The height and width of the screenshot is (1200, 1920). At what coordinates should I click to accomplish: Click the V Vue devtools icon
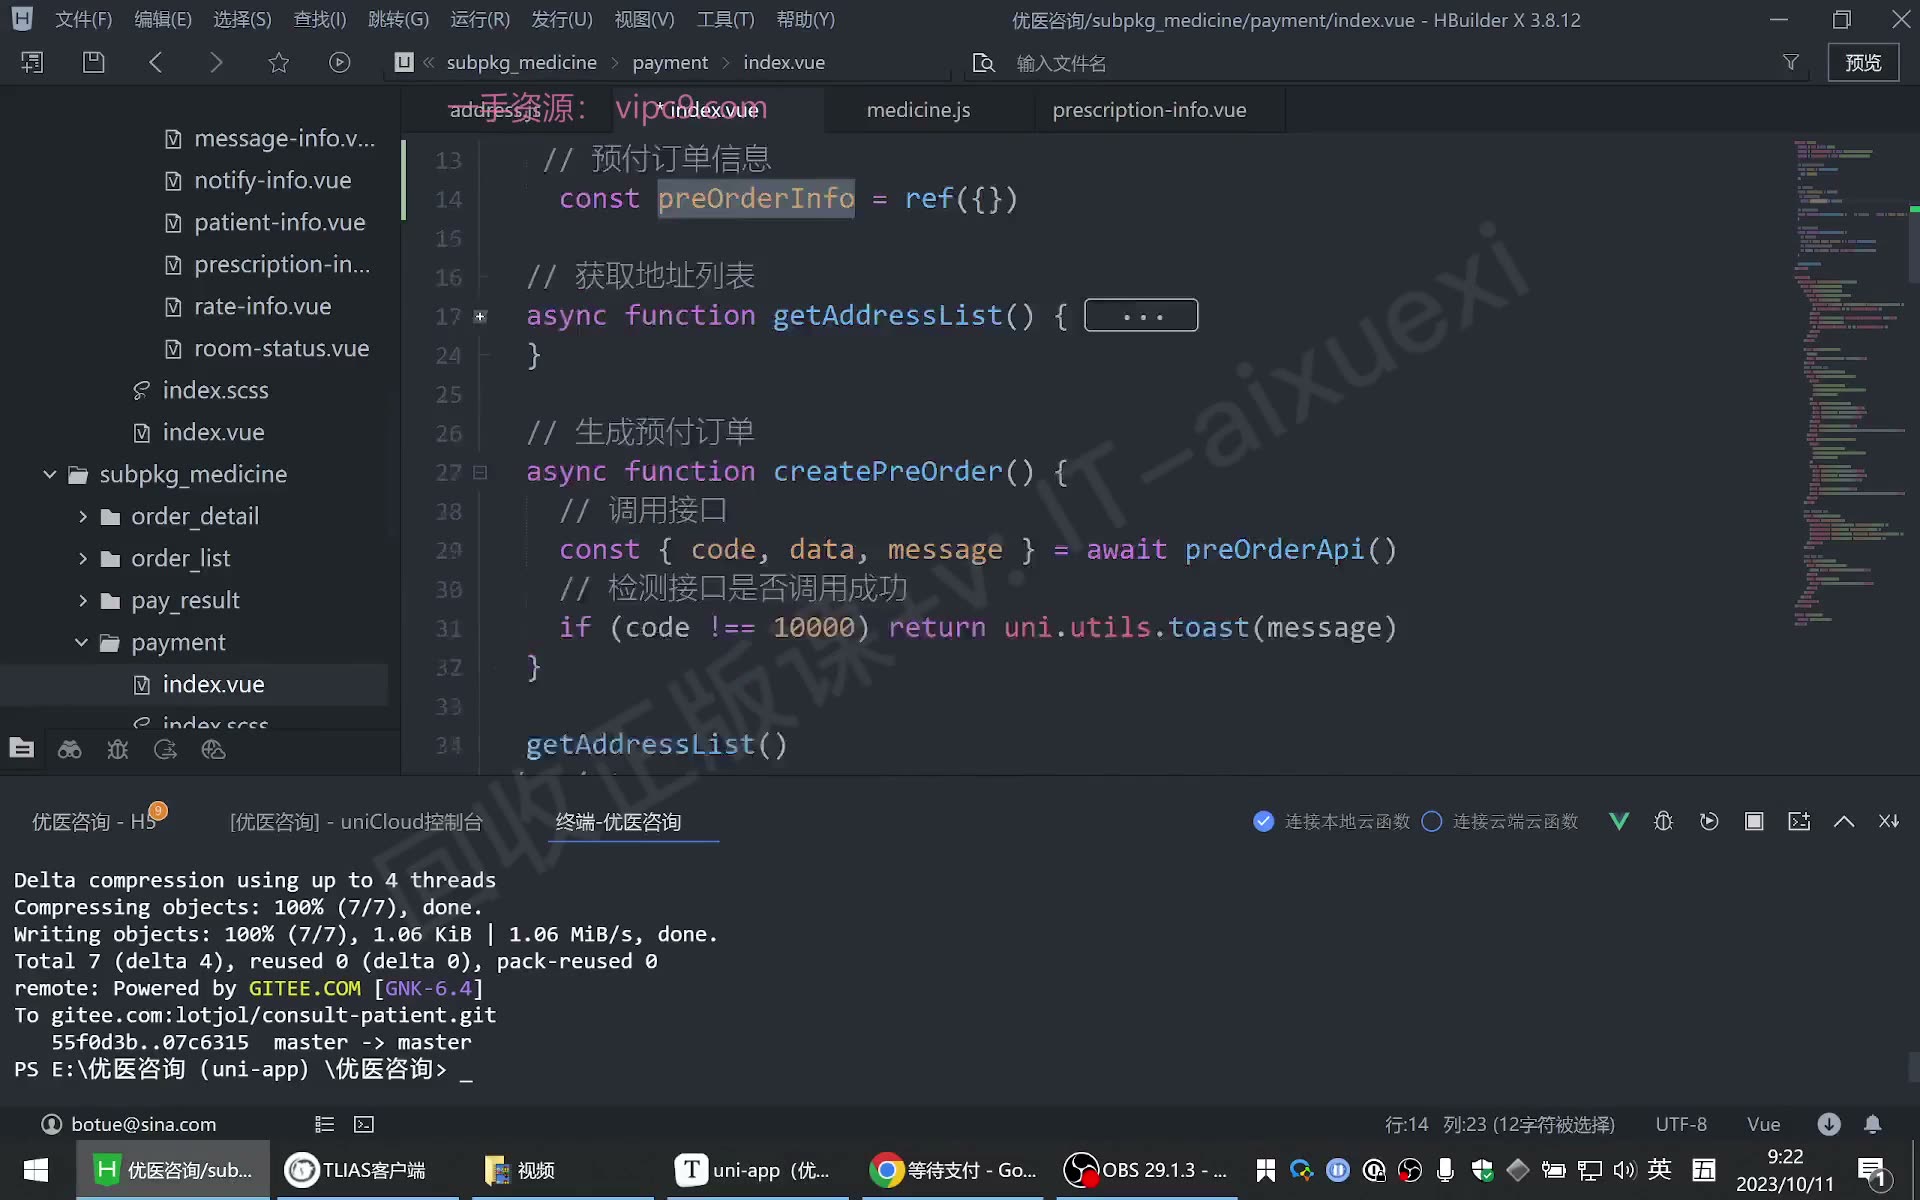point(1619,821)
